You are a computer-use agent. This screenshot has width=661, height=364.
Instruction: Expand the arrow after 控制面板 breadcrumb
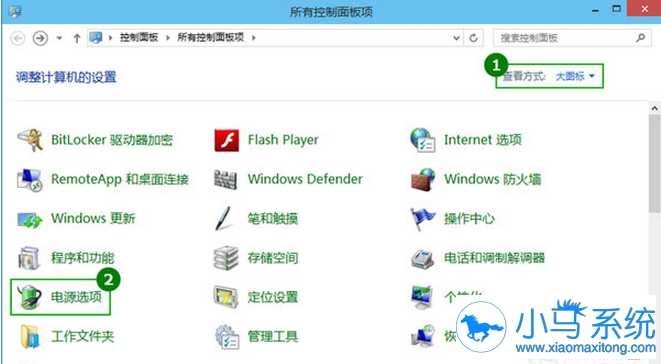[168, 38]
